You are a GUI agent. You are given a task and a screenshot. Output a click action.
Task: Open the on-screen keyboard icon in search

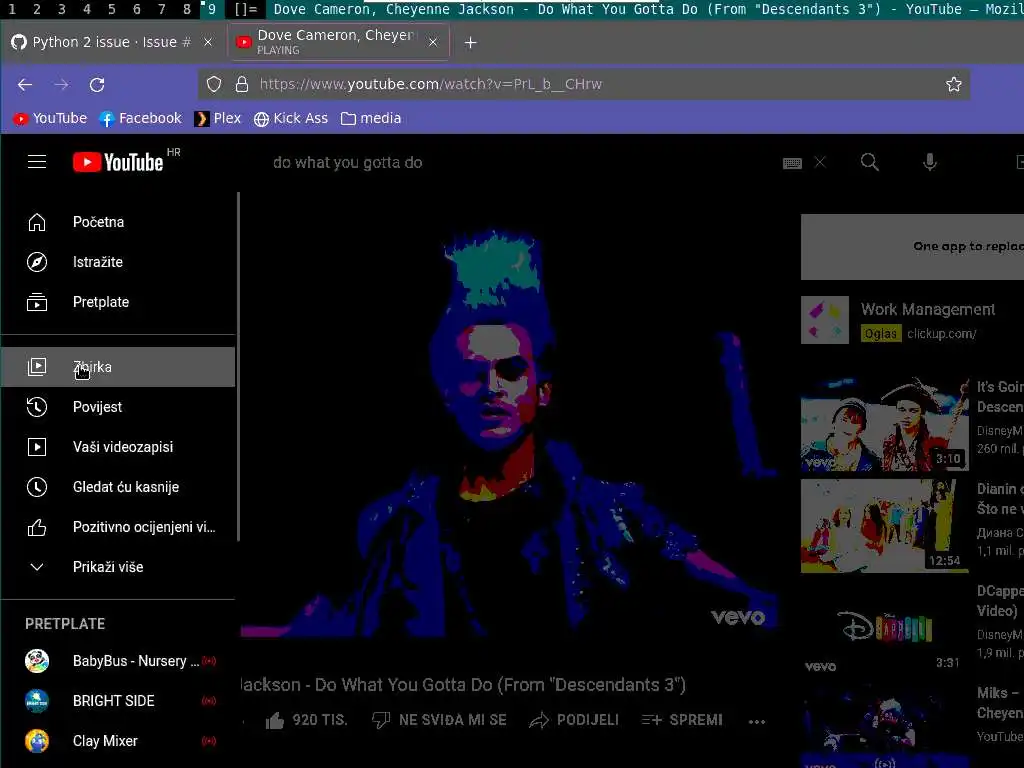pyautogui.click(x=792, y=163)
